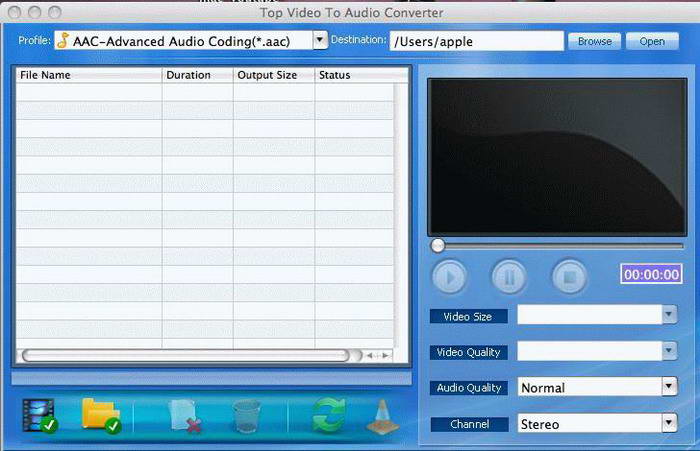The height and width of the screenshot is (451, 700).
Task: Click the 00:00:00 time display
Action: pyautogui.click(x=651, y=274)
